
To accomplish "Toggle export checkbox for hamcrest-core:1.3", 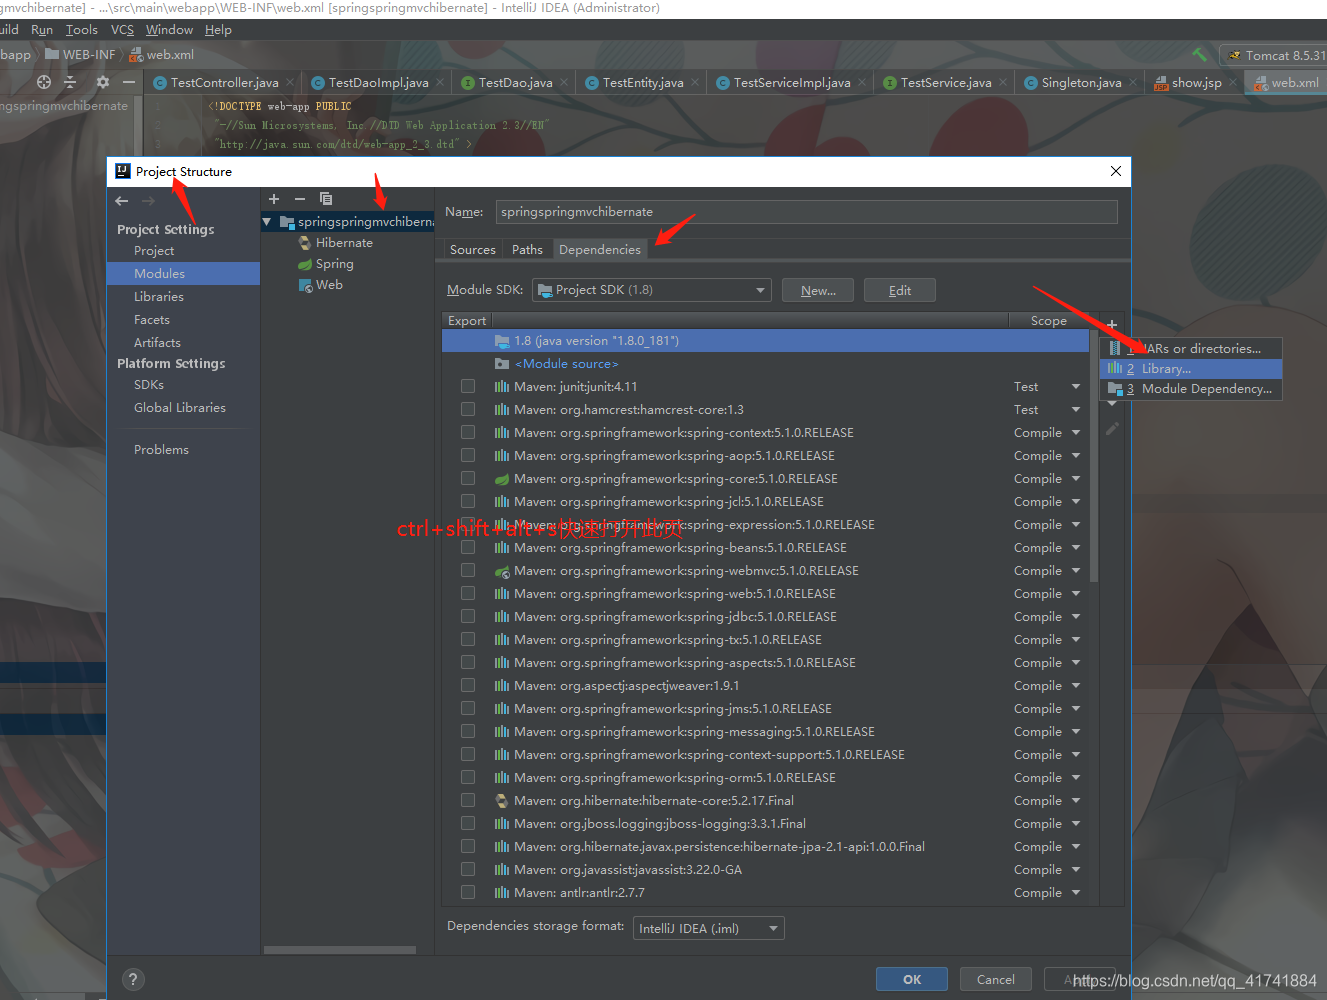I will [x=468, y=409].
